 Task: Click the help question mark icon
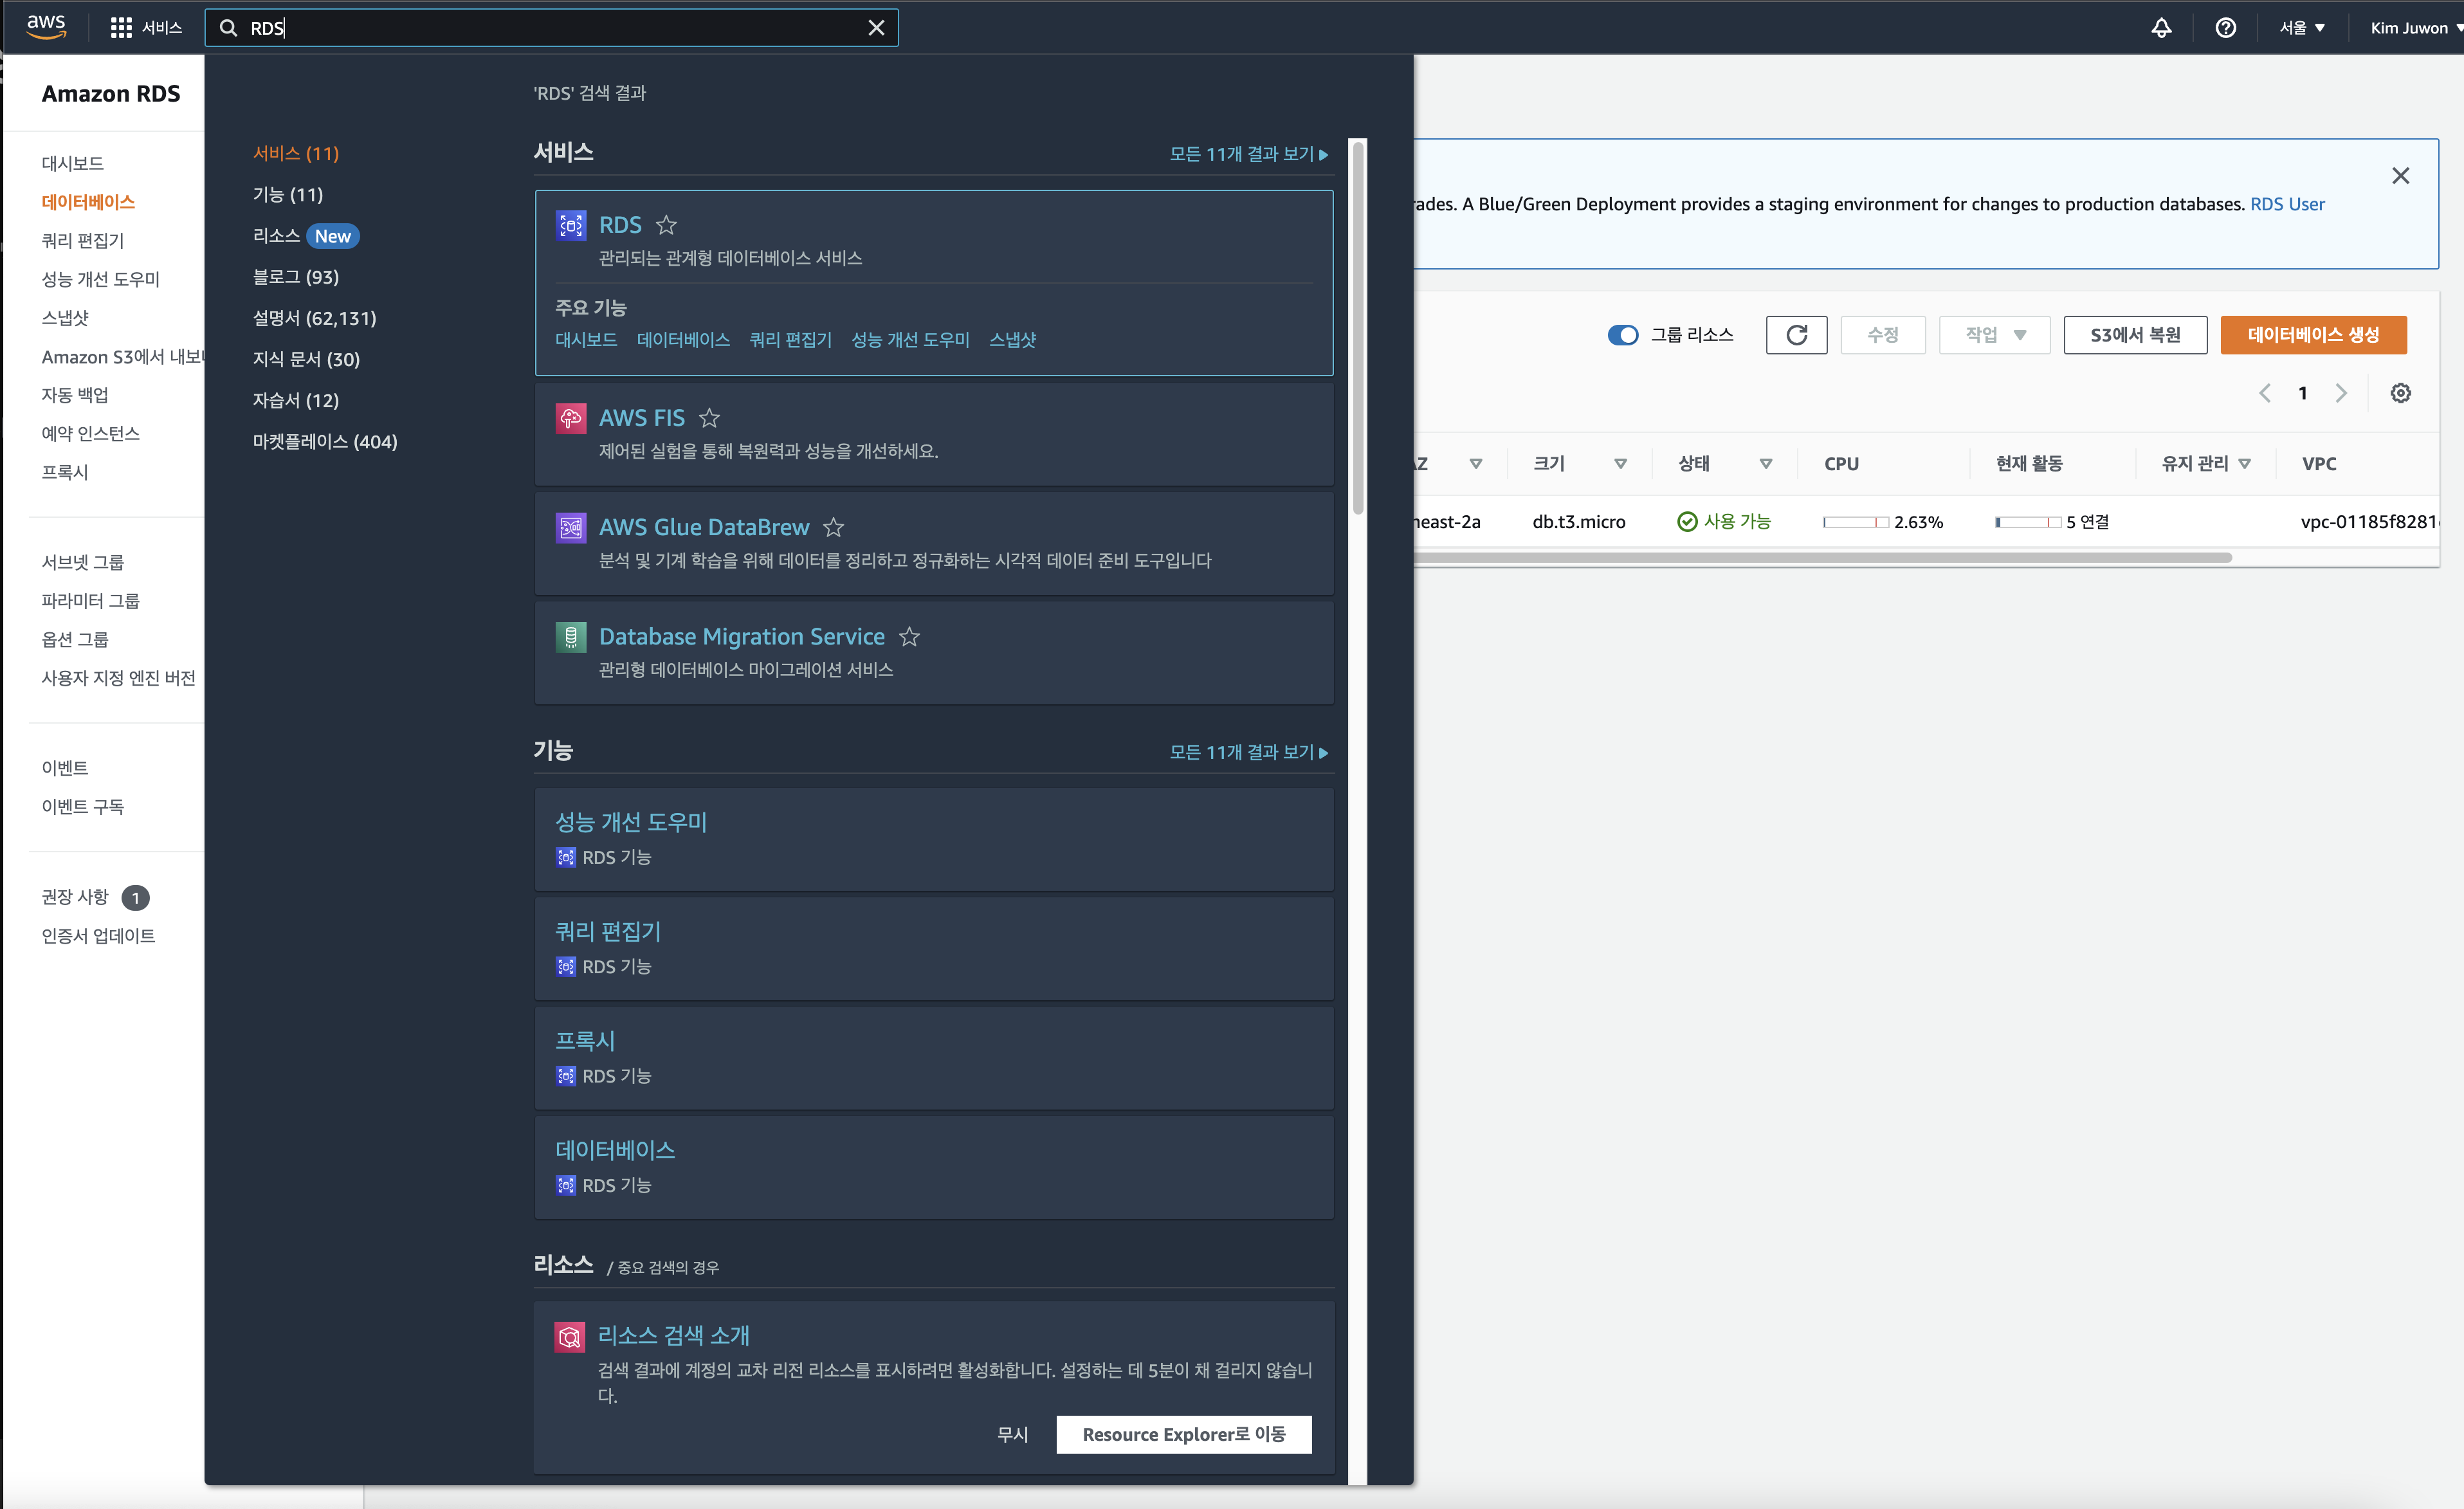coord(2225,28)
